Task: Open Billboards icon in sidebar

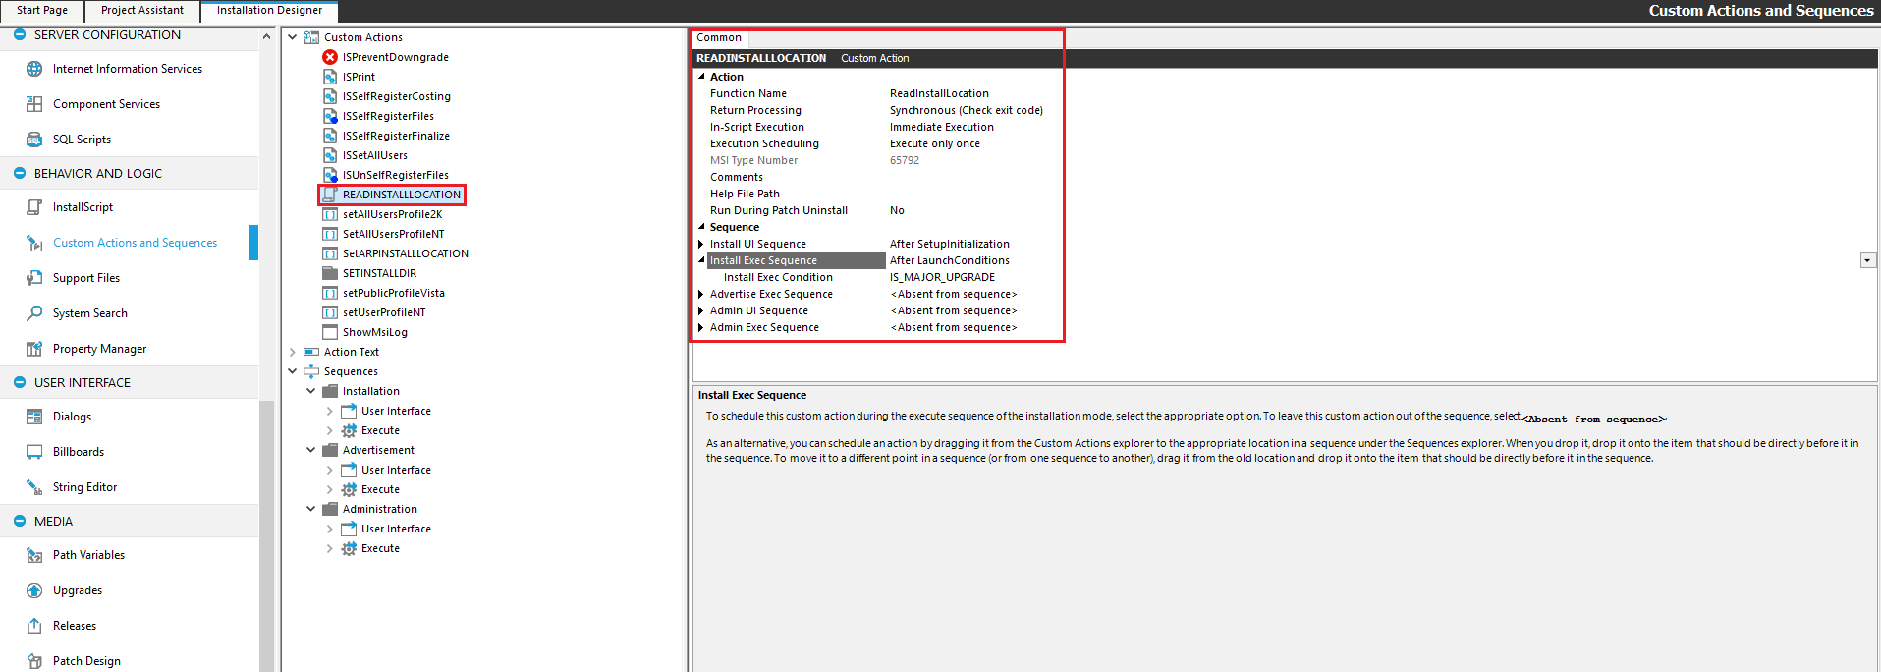Action: click(34, 452)
